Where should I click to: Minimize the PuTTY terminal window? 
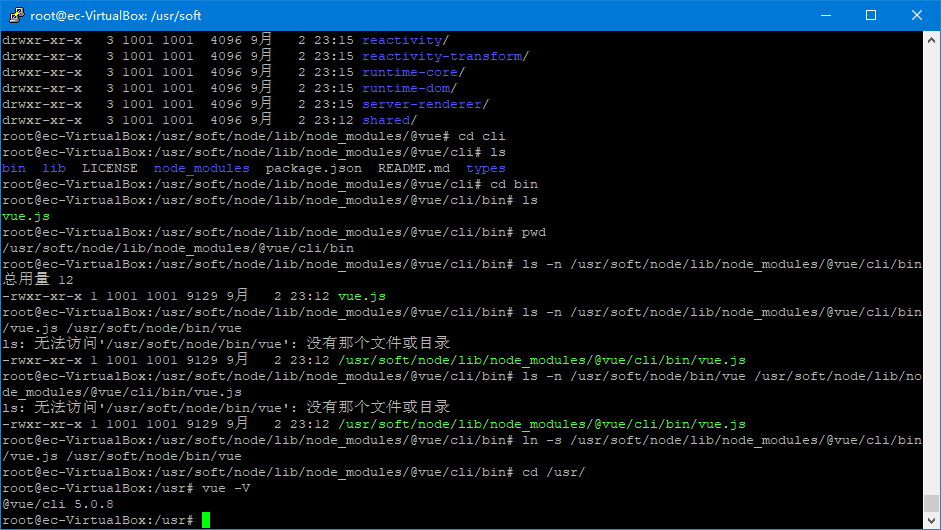click(x=826, y=15)
